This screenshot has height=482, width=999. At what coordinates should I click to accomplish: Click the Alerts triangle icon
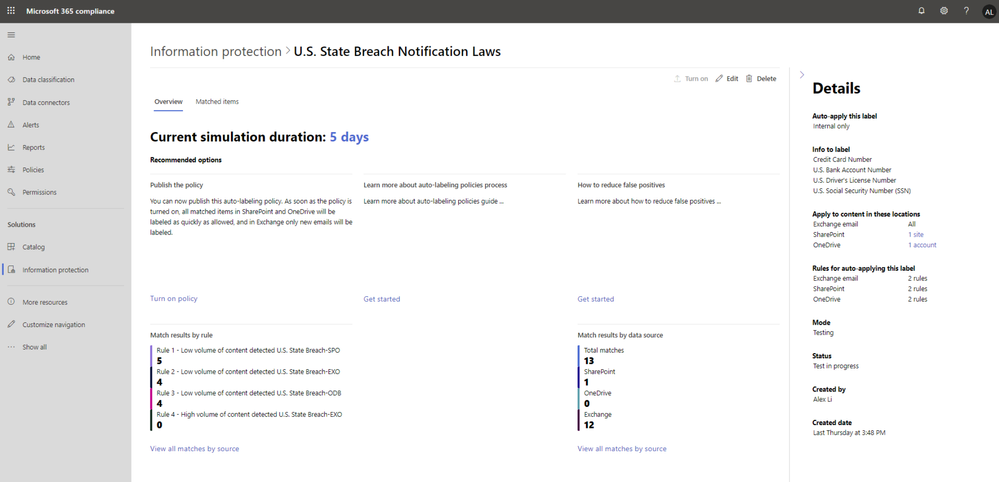(x=11, y=125)
